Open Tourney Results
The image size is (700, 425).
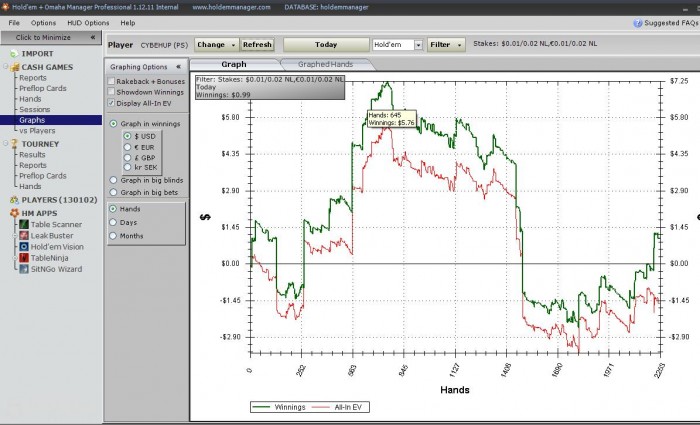(32, 154)
